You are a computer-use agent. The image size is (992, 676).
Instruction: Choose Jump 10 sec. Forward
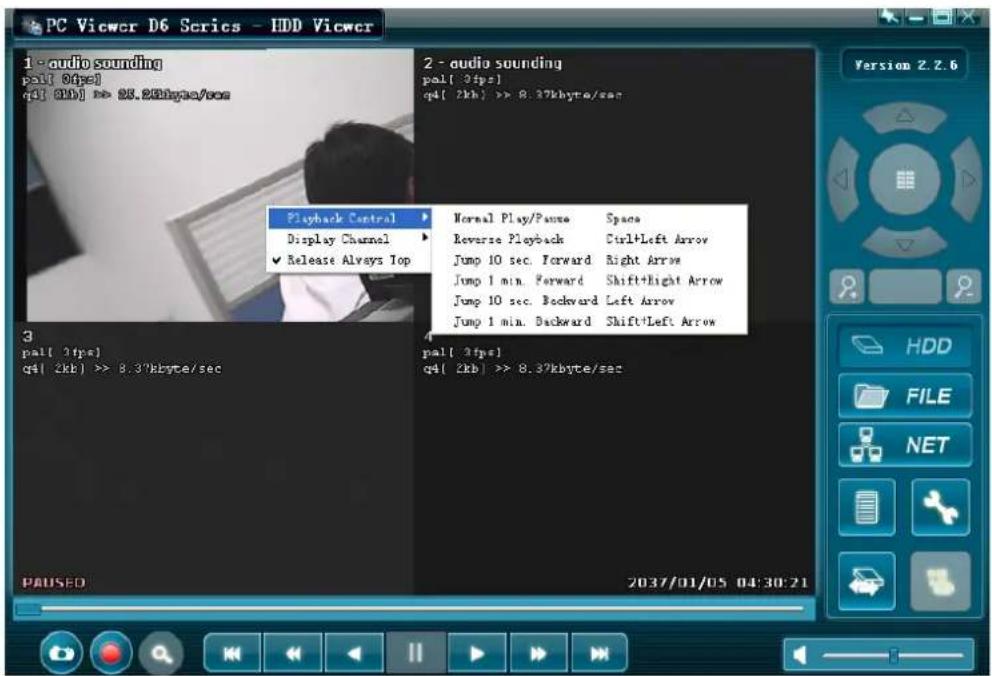point(588,260)
